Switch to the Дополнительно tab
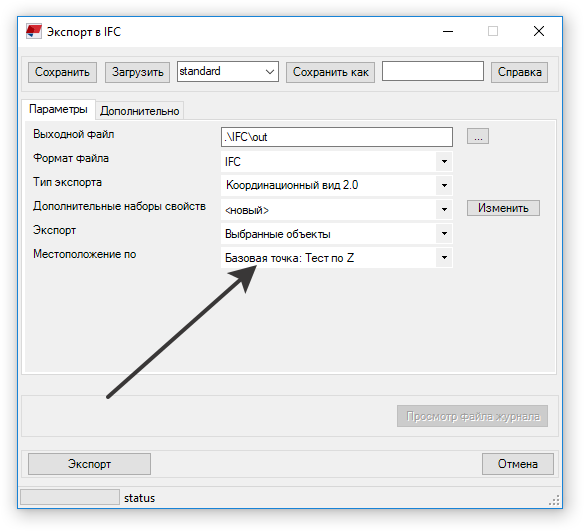 click(140, 111)
